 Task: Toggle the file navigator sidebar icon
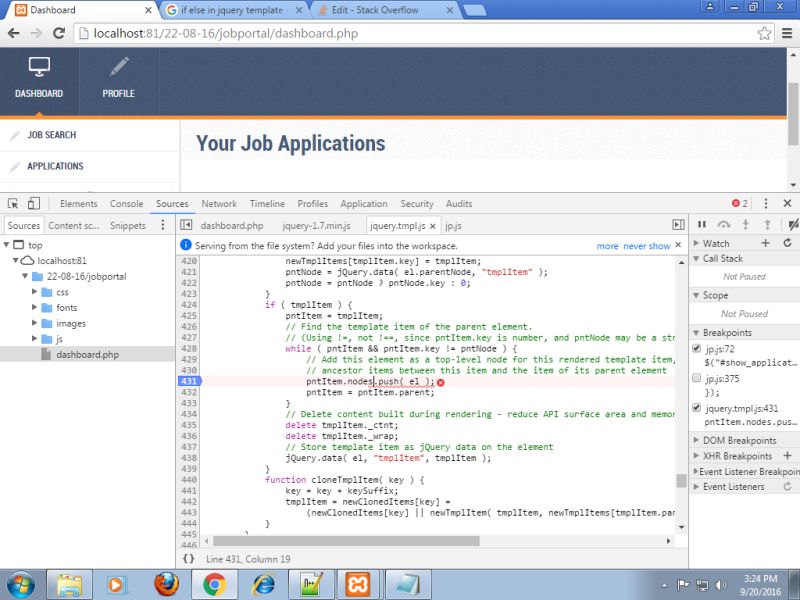[x=186, y=225]
